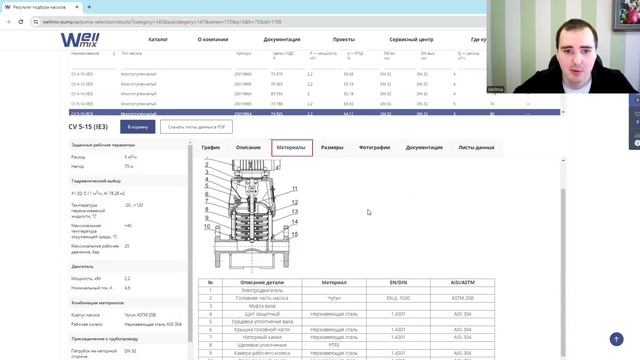Select the CV 4-12 (IE3) row
The image size is (640, 360).
point(314,84)
